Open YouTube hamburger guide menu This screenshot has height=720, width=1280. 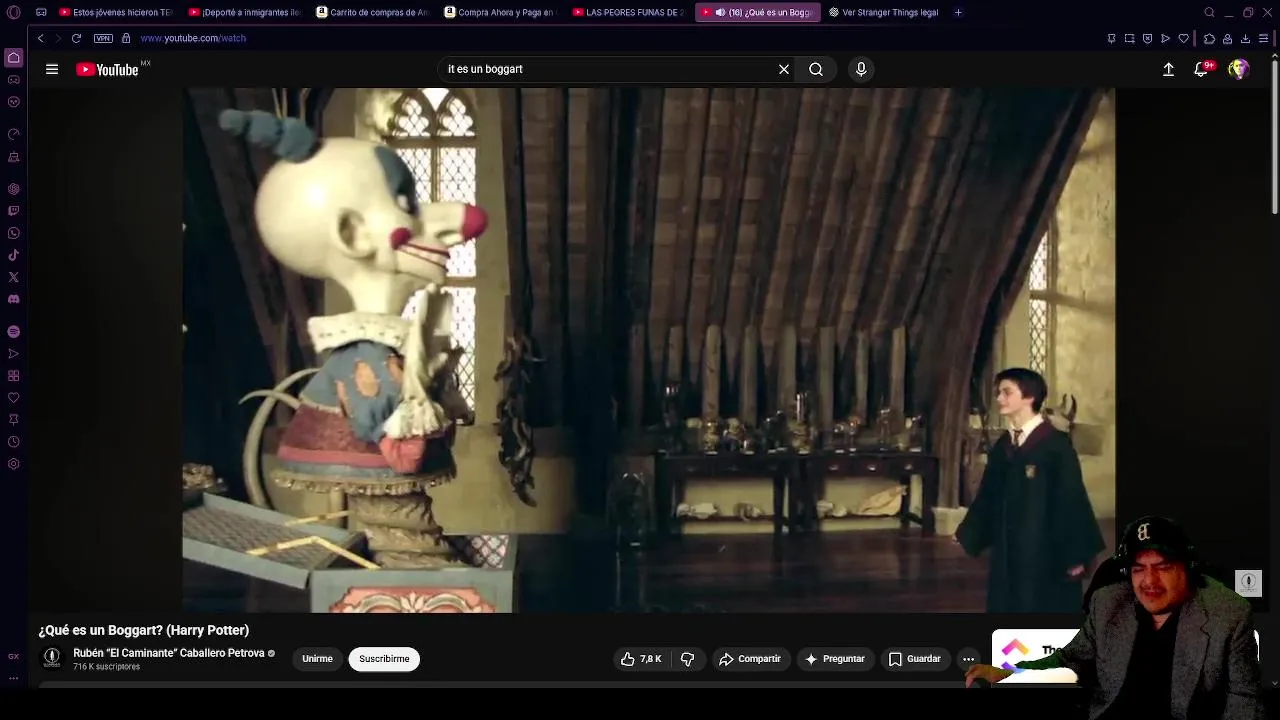[52, 69]
